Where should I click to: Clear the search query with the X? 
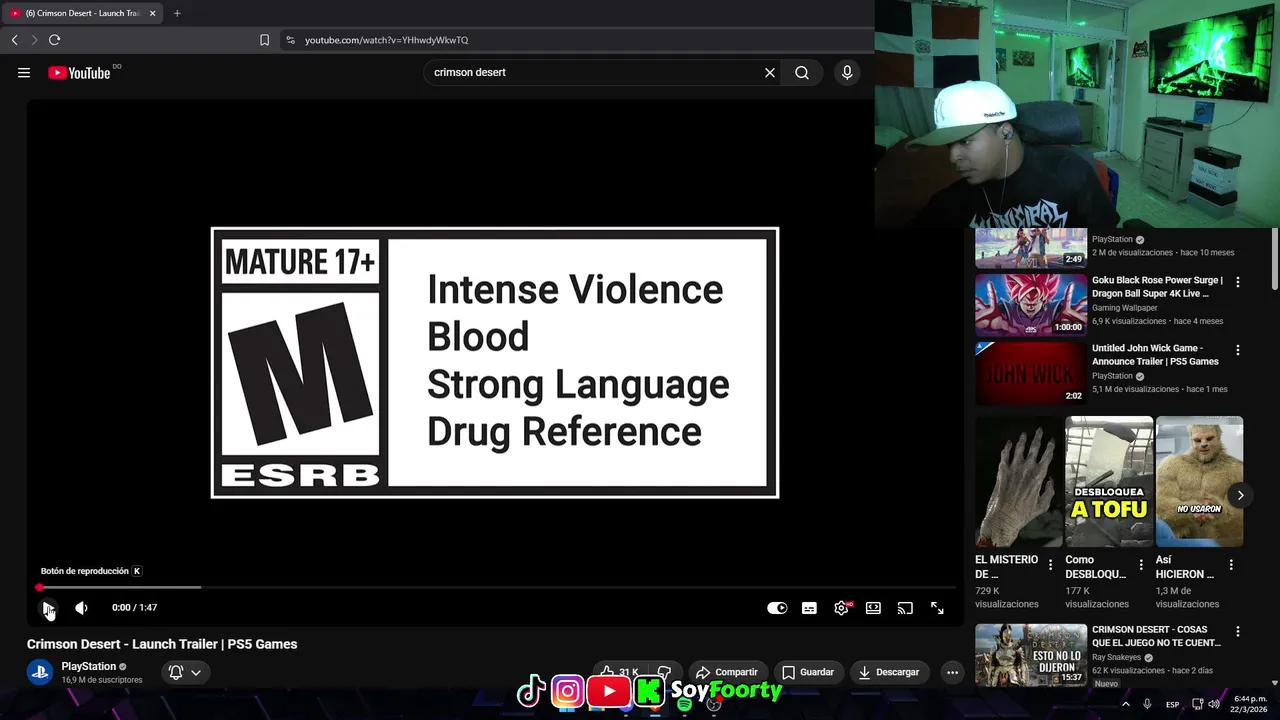(x=770, y=72)
